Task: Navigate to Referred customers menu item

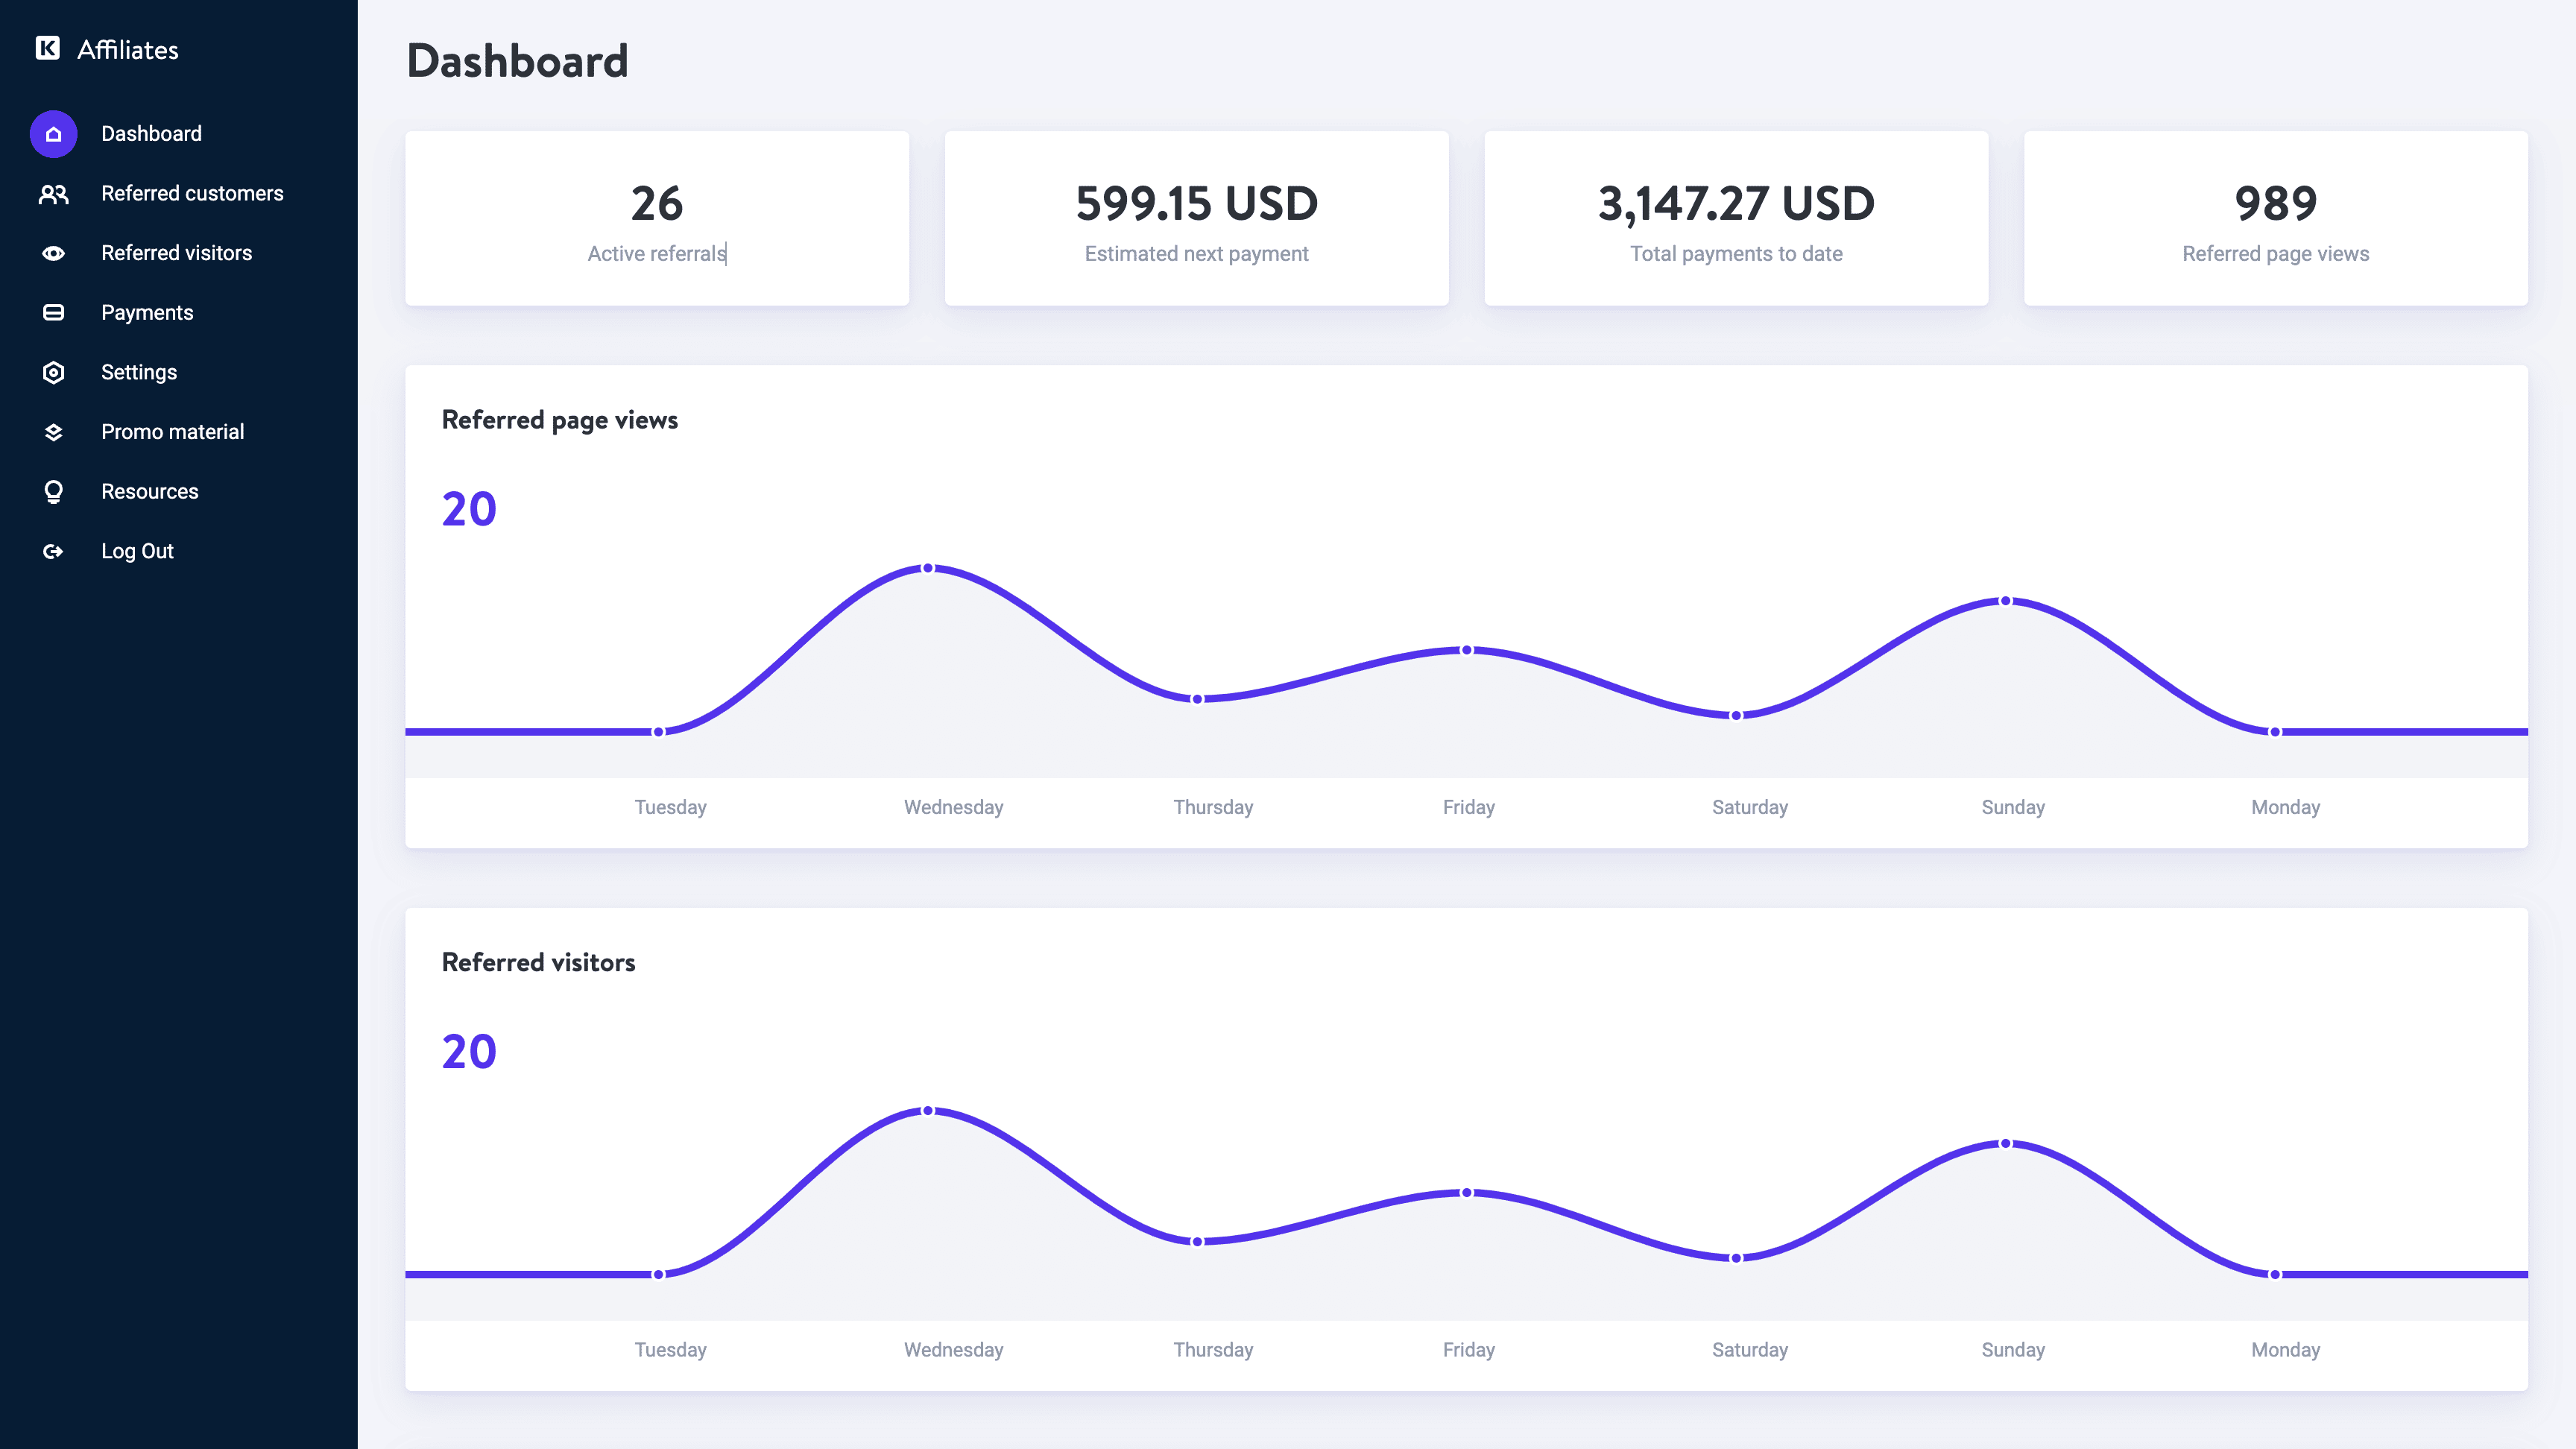Action: [x=191, y=193]
